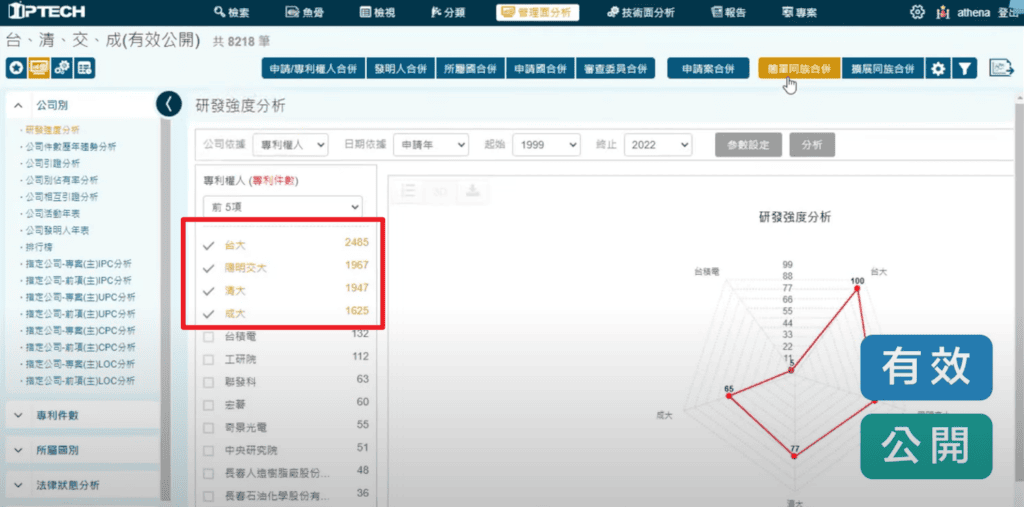
Task: Switch to the 報告 menu
Action: pos(729,12)
